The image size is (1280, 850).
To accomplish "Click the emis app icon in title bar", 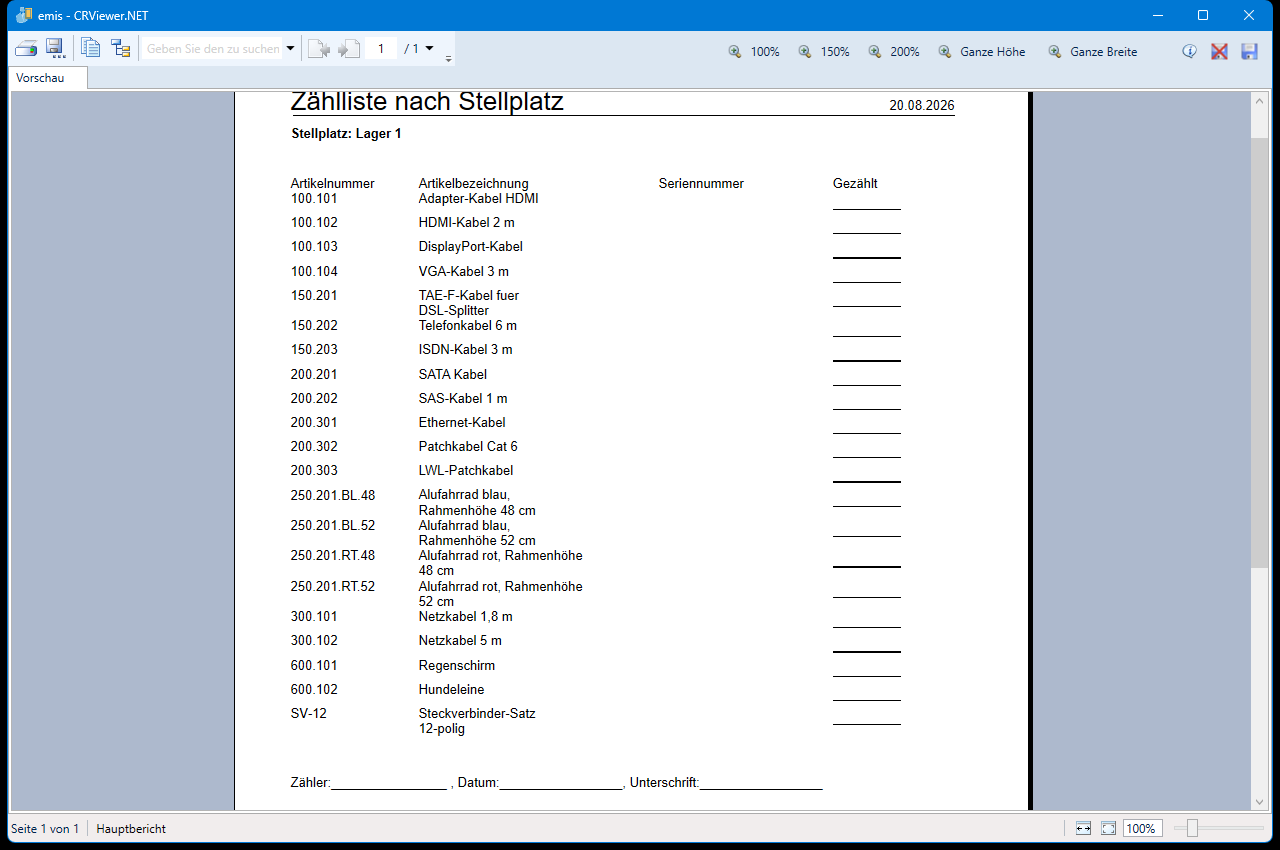I will click(x=25, y=15).
